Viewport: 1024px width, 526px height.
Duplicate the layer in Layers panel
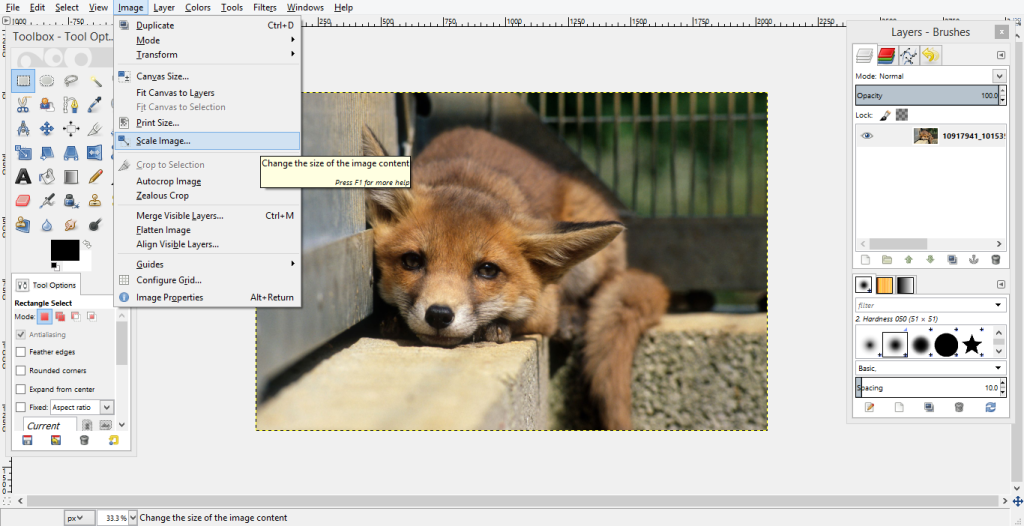952,259
